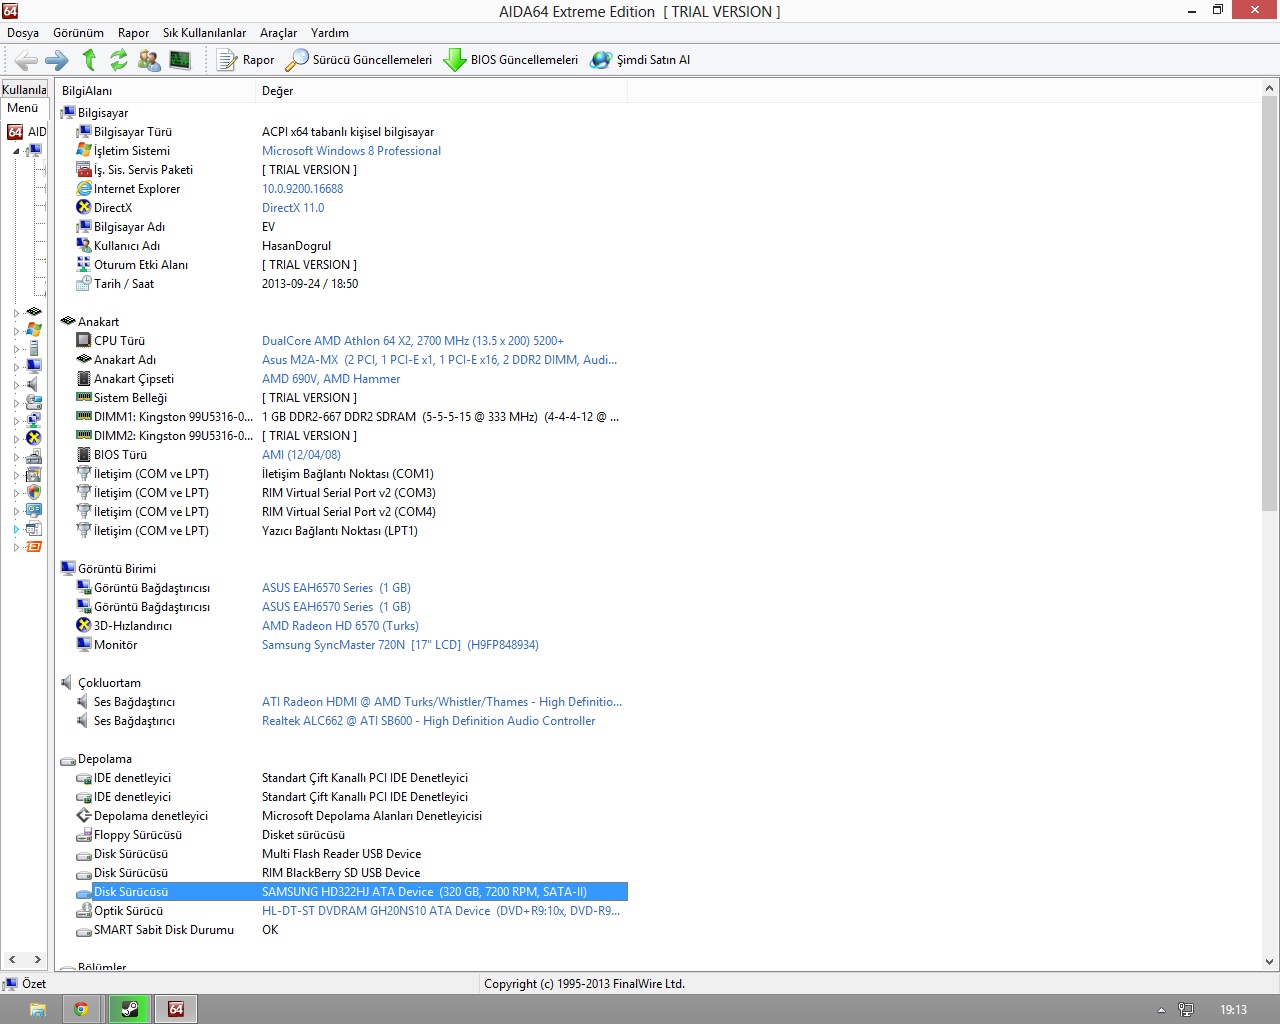
Task: Expand the storage drive node in the tree
Action: coord(16,403)
